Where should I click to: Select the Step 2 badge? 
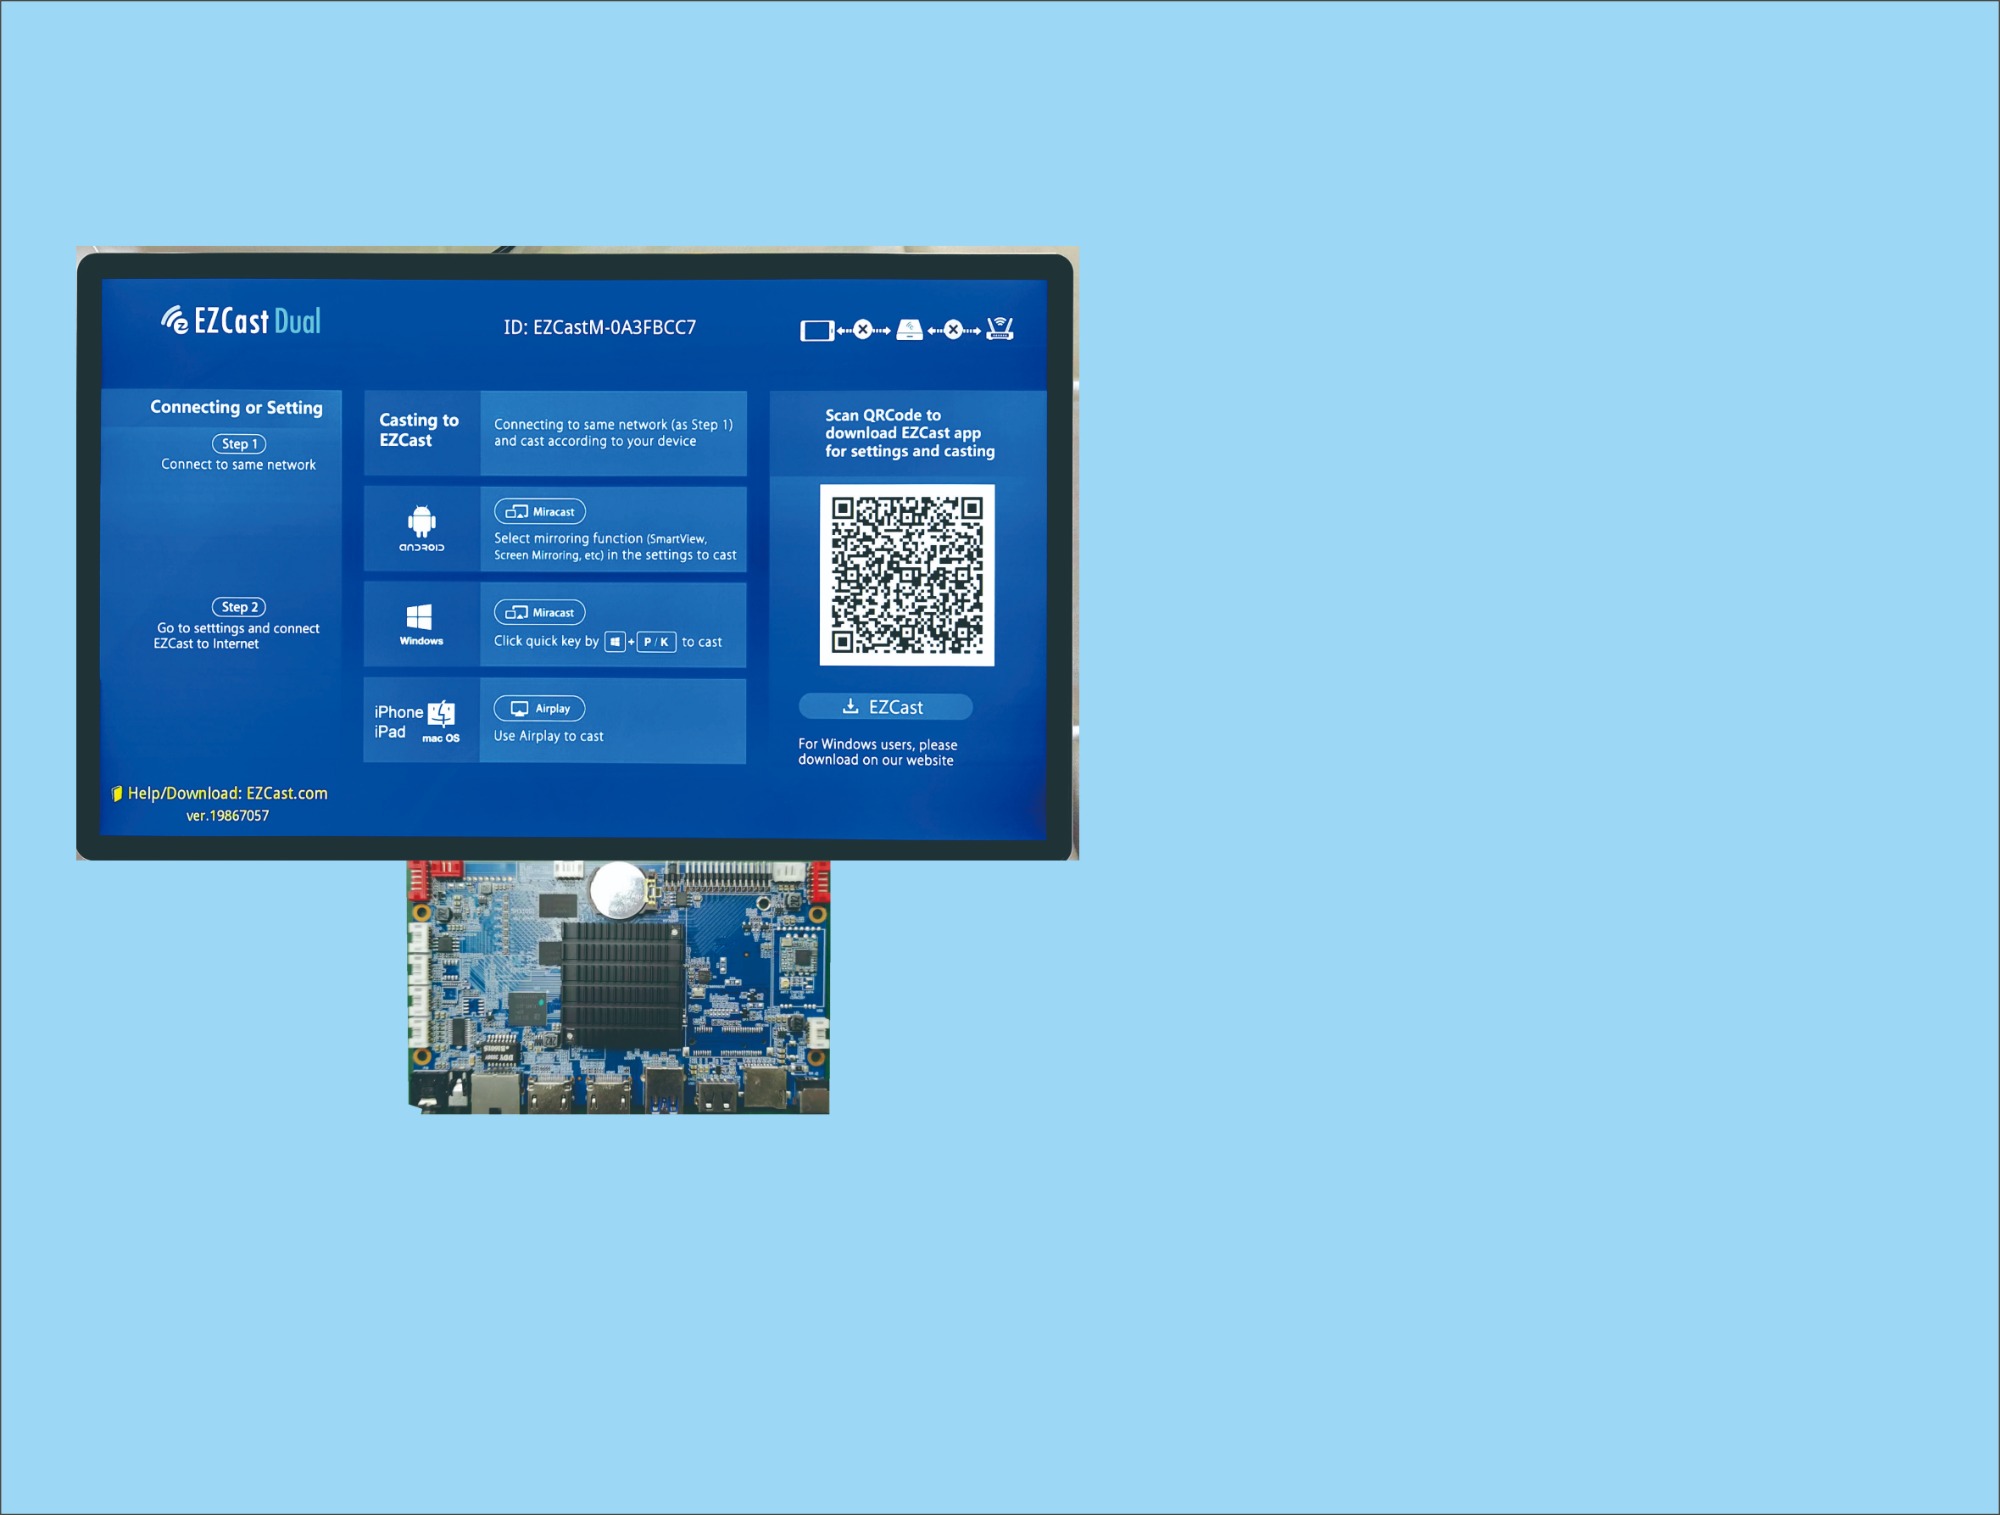click(x=239, y=607)
